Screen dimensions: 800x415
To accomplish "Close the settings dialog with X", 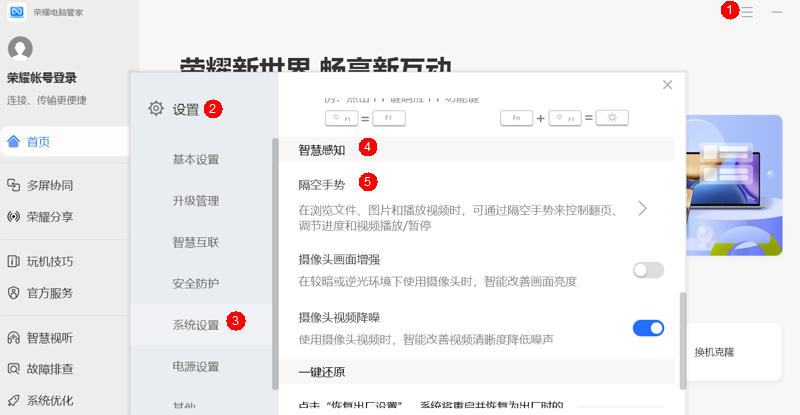I will pos(667,85).
